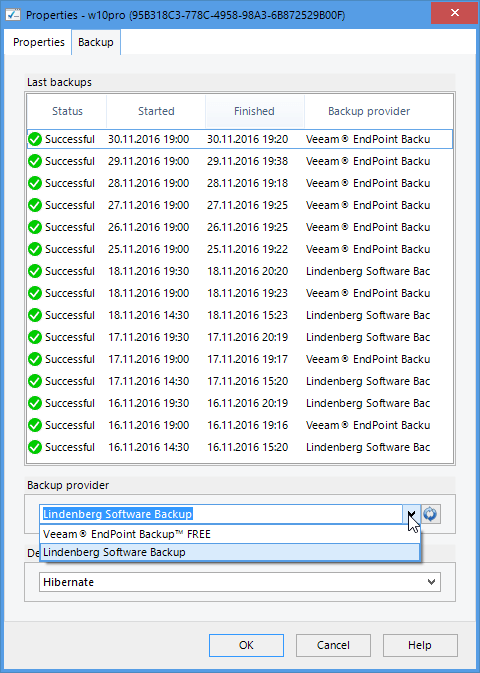Click green check icon of 18.11.2016 19:30 backup

[x=35, y=271]
